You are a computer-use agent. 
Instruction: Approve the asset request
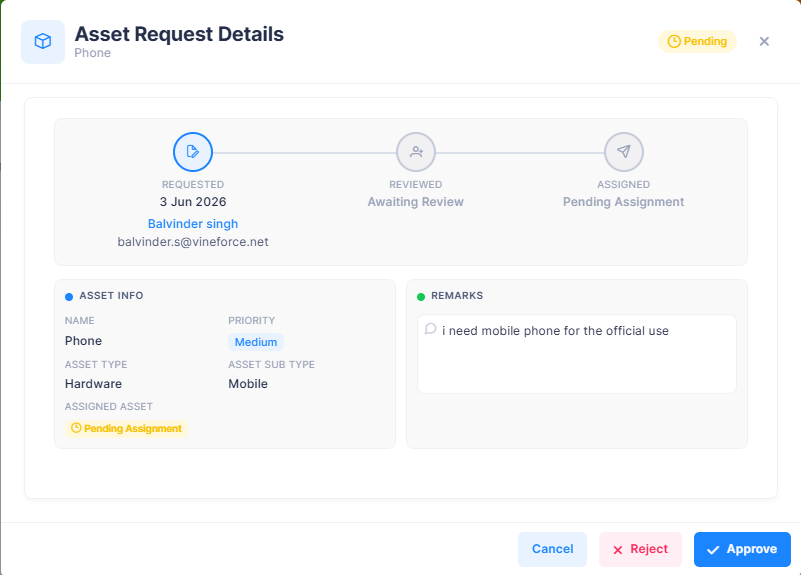[x=742, y=549]
